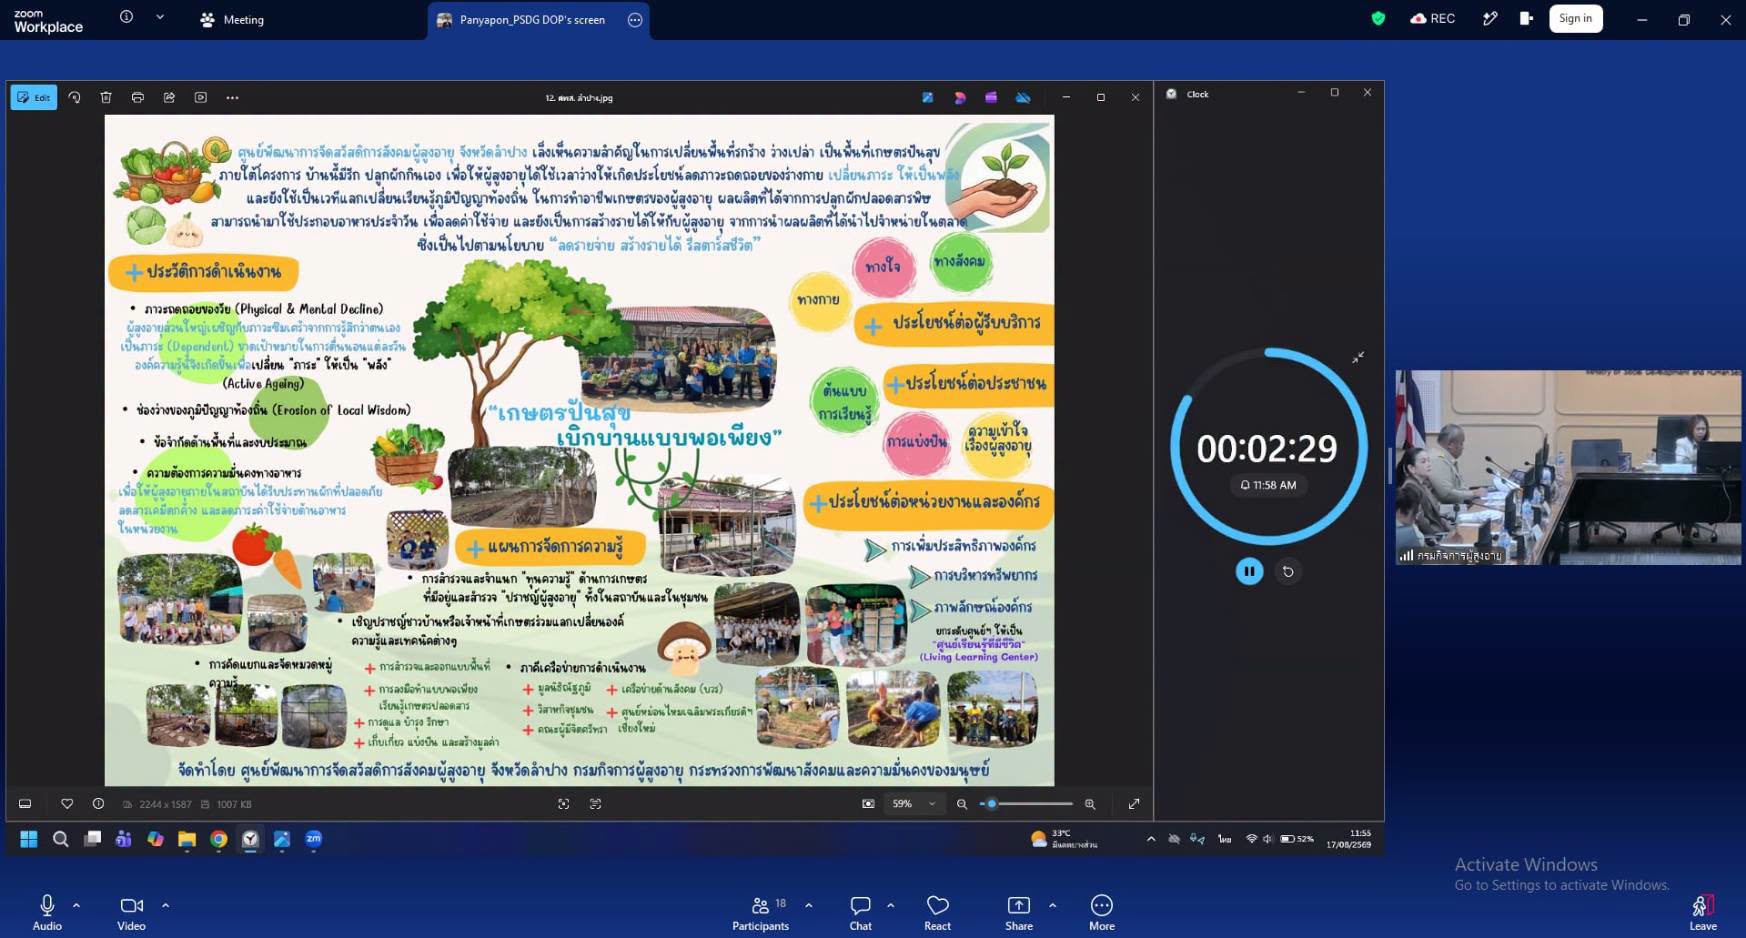Select the participant video thumbnail

[x=1568, y=467]
